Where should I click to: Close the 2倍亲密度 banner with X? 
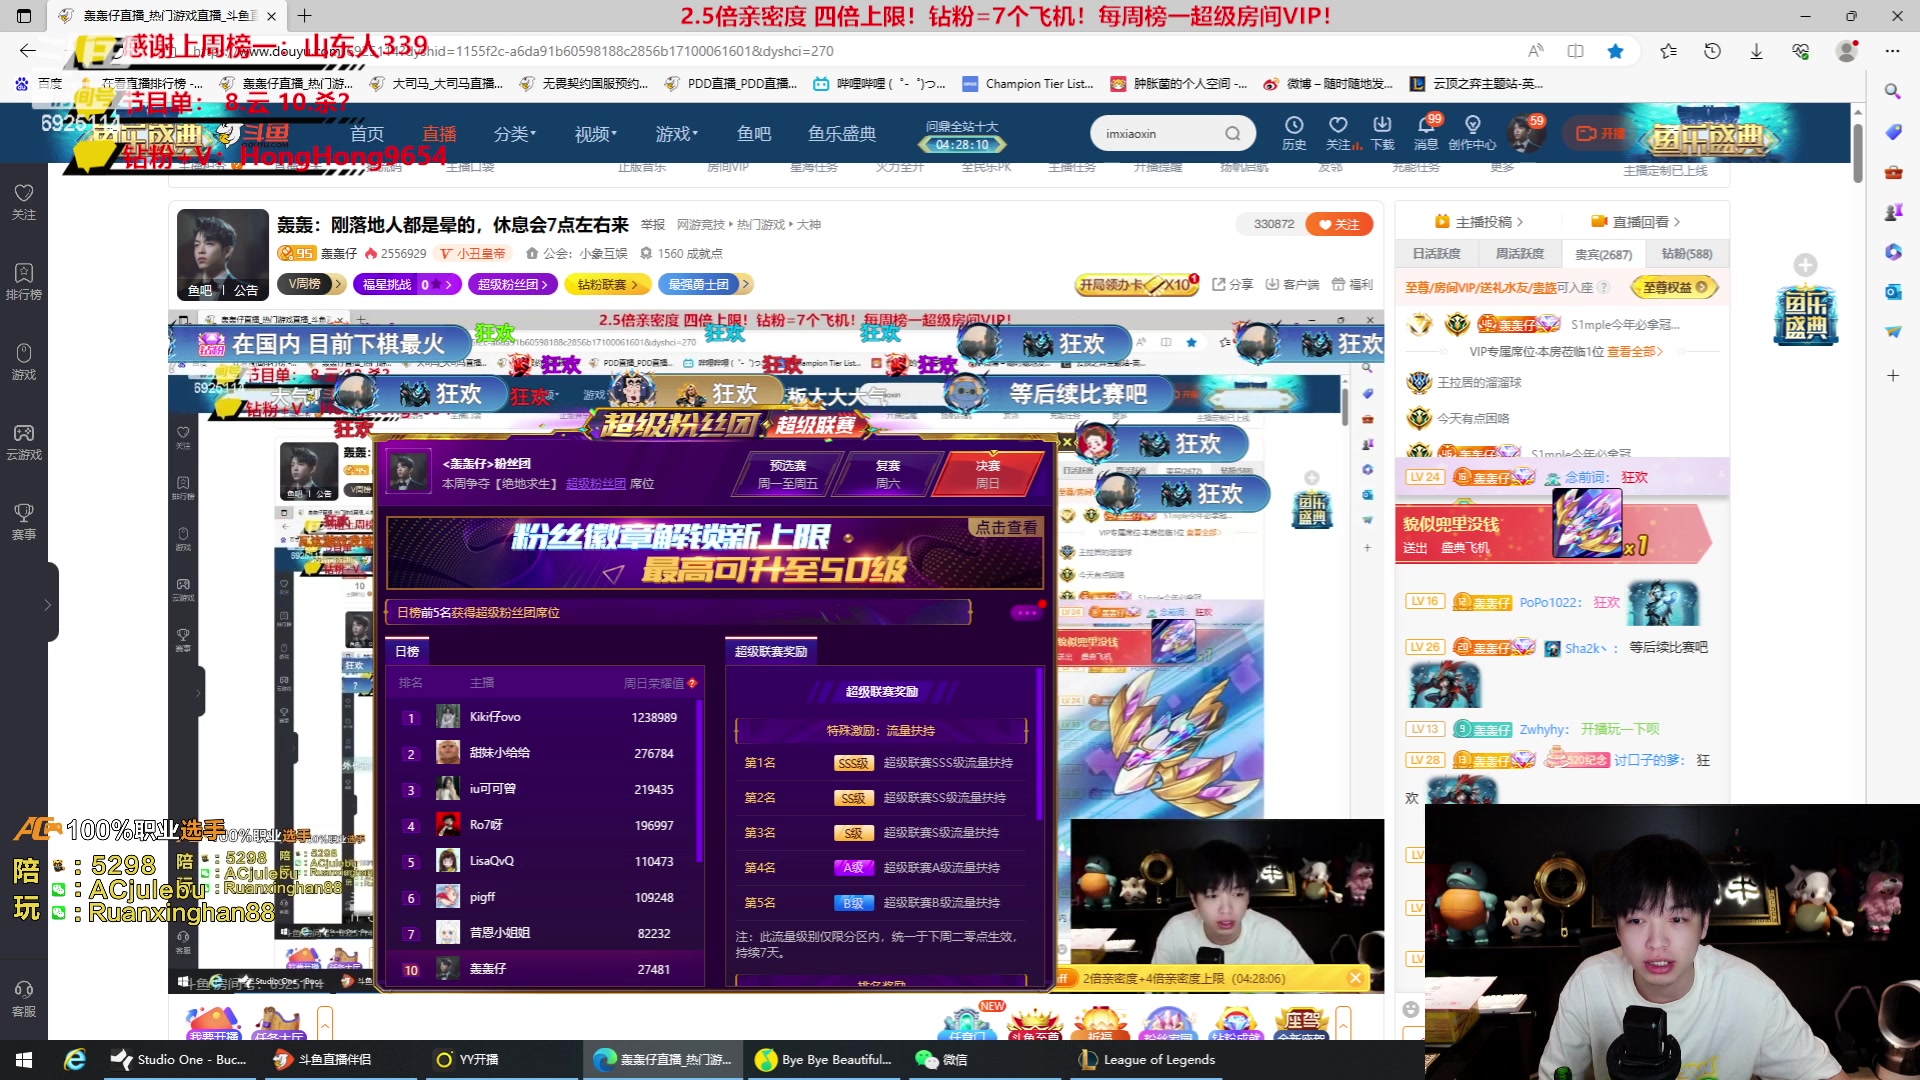pos(1355,978)
